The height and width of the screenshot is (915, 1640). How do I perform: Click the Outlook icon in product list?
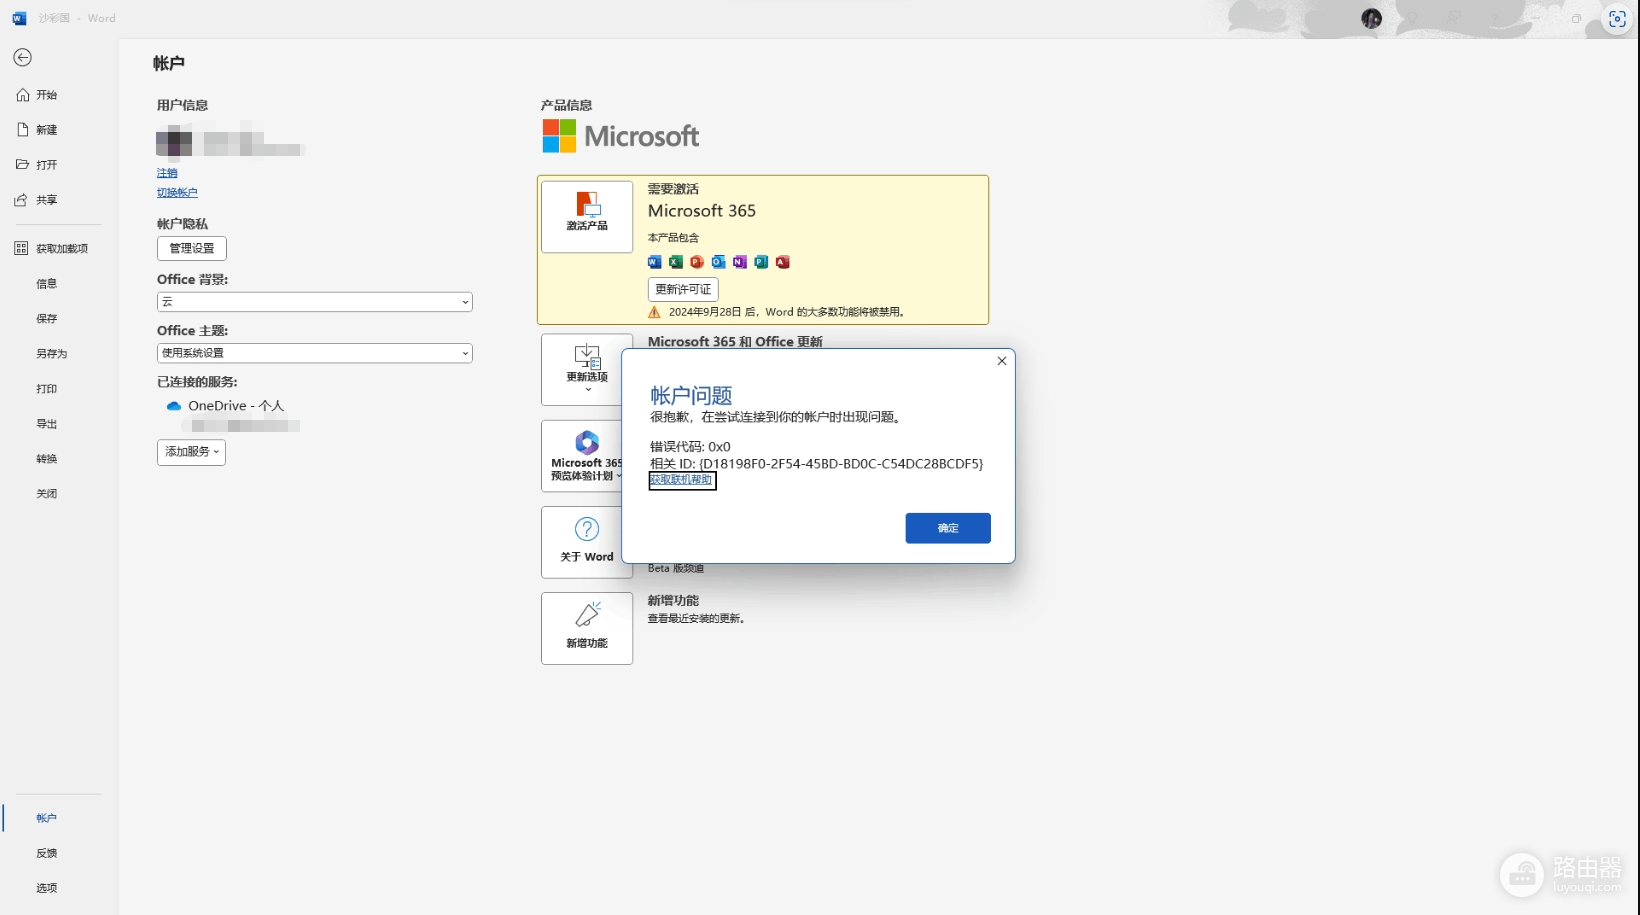pyautogui.click(x=718, y=262)
